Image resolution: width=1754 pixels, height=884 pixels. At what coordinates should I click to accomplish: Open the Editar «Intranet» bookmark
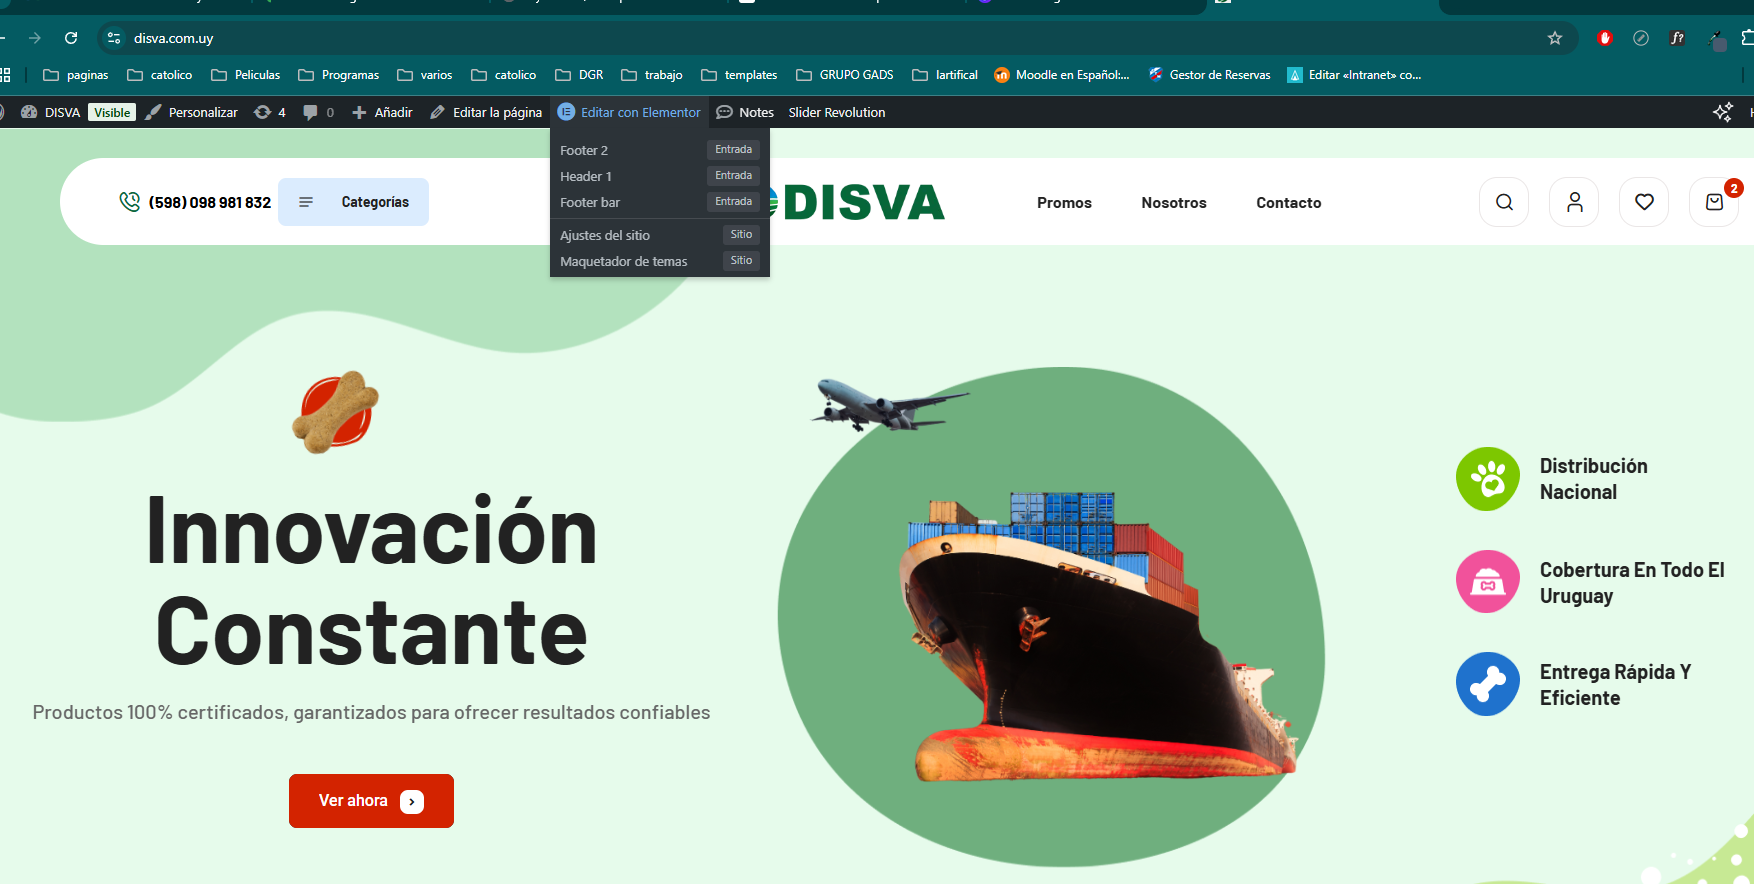click(x=1354, y=75)
